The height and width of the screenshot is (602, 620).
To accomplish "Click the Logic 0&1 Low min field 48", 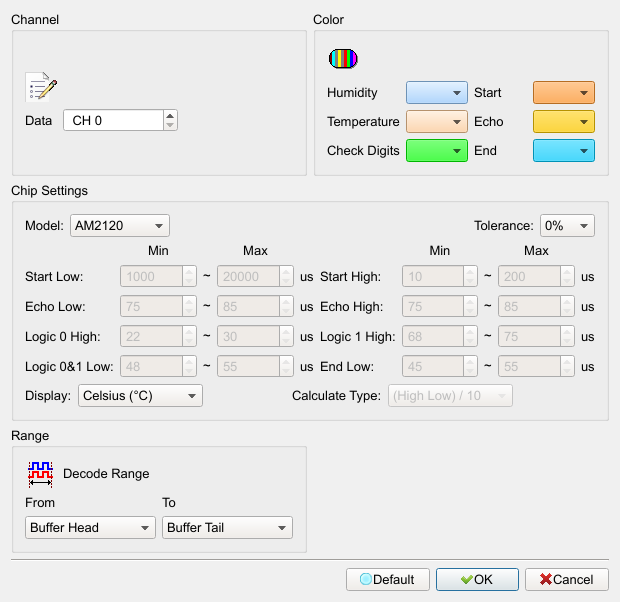I will pos(151,366).
